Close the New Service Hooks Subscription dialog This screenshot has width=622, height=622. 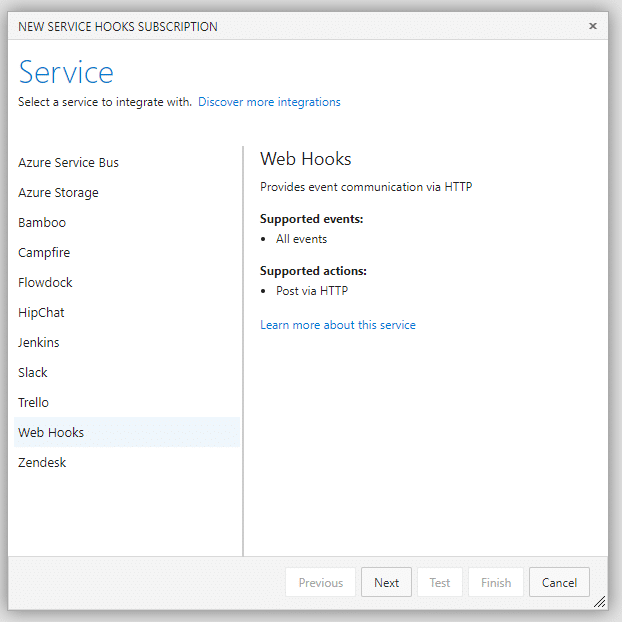[x=593, y=26]
